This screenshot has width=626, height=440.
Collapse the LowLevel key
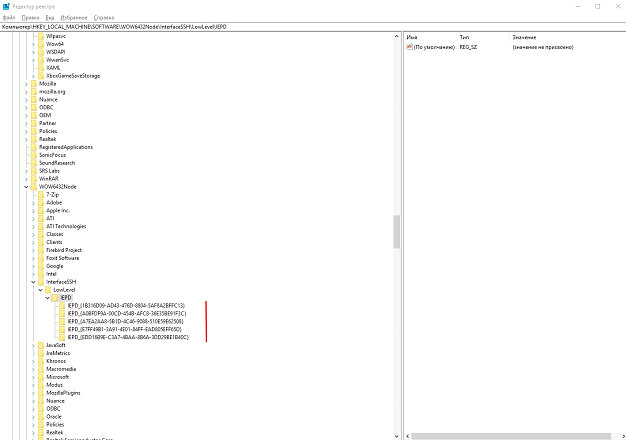pyautogui.click(x=41, y=290)
